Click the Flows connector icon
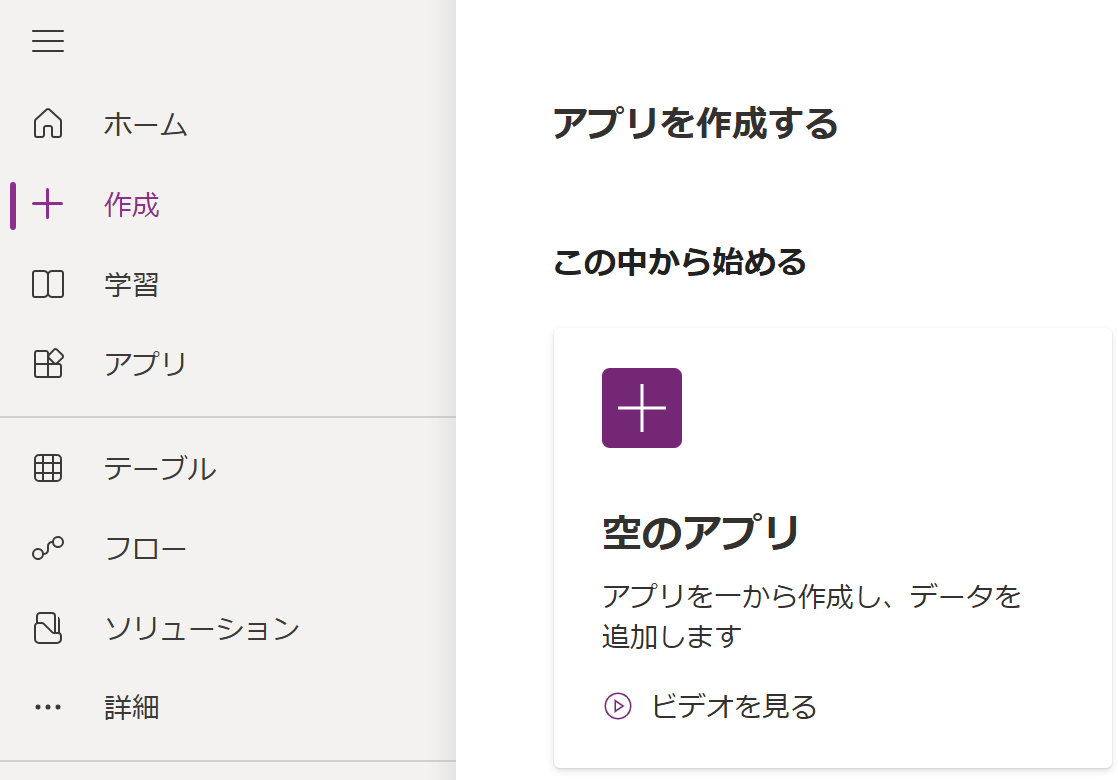Viewport: 1118px width, 780px height. pos(48,548)
